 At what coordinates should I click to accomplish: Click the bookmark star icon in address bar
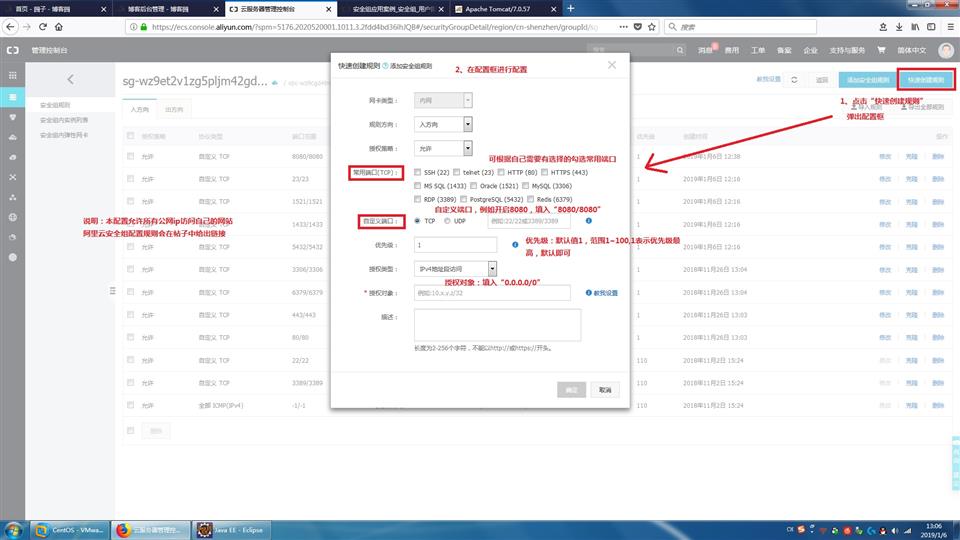(651, 27)
